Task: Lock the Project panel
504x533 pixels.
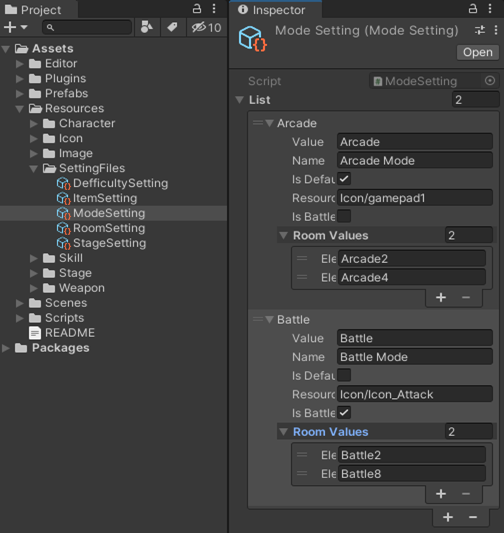Action: 197,9
